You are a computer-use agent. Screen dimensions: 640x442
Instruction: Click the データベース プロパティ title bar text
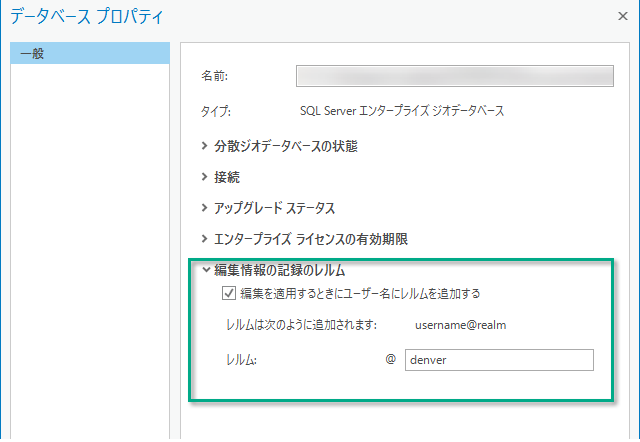pyautogui.click(x=85, y=17)
